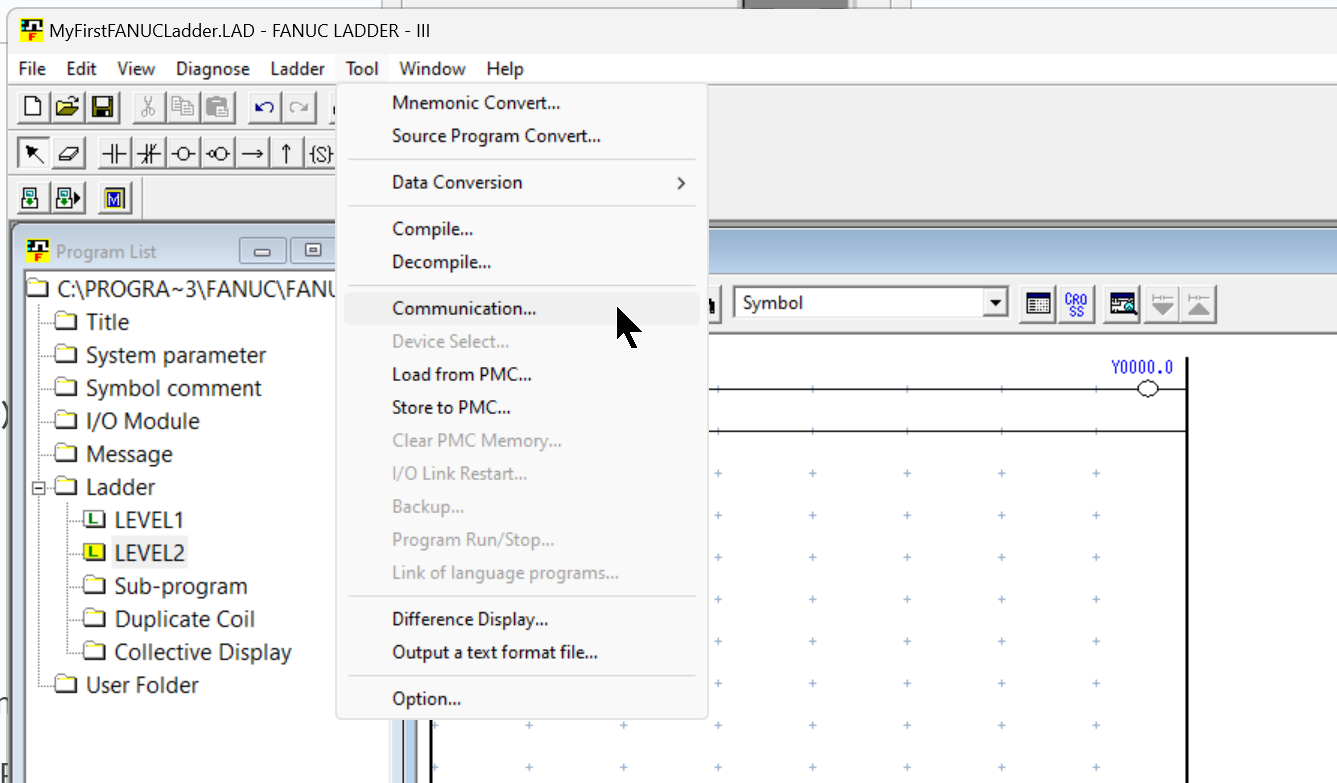Click the Paste clipboard toolbar icon
1337x783 pixels.
click(x=216, y=107)
